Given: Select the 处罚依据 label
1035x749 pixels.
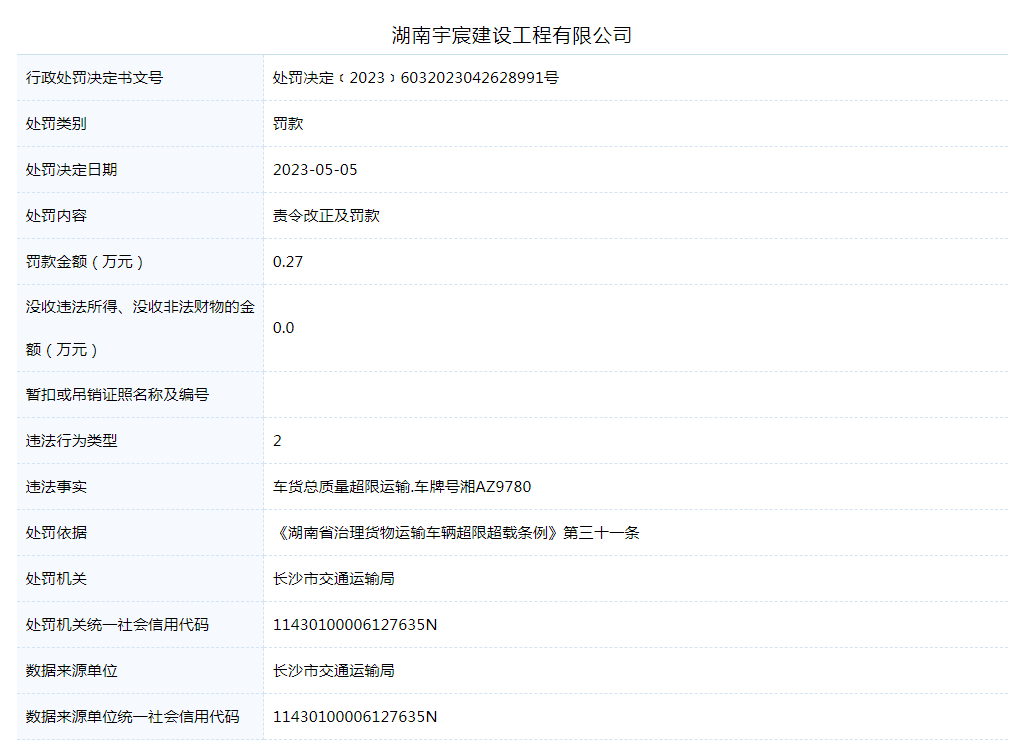Looking at the screenshot, I should (56, 533).
